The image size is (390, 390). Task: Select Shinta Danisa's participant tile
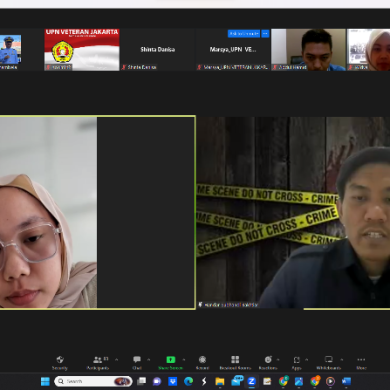point(158,50)
